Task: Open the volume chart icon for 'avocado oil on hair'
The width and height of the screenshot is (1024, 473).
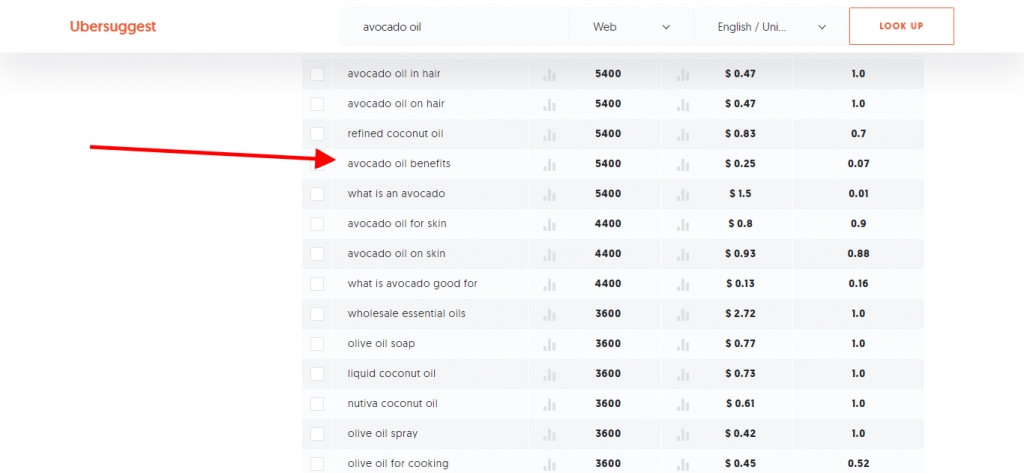Action: (549, 105)
